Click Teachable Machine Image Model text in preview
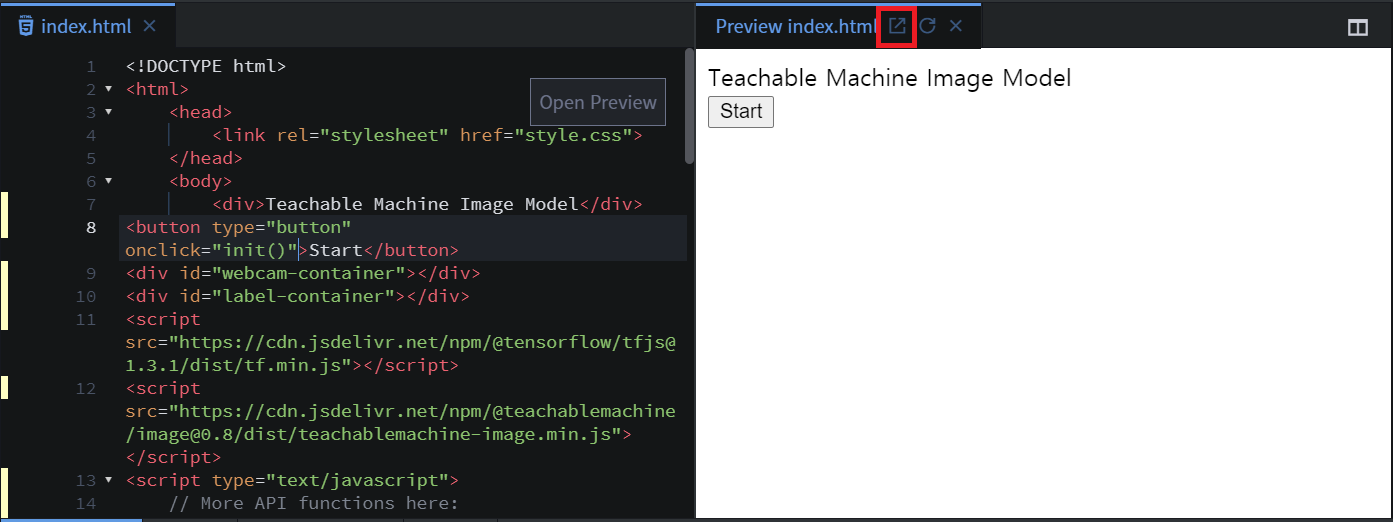1393x522 pixels. click(x=889, y=78)
